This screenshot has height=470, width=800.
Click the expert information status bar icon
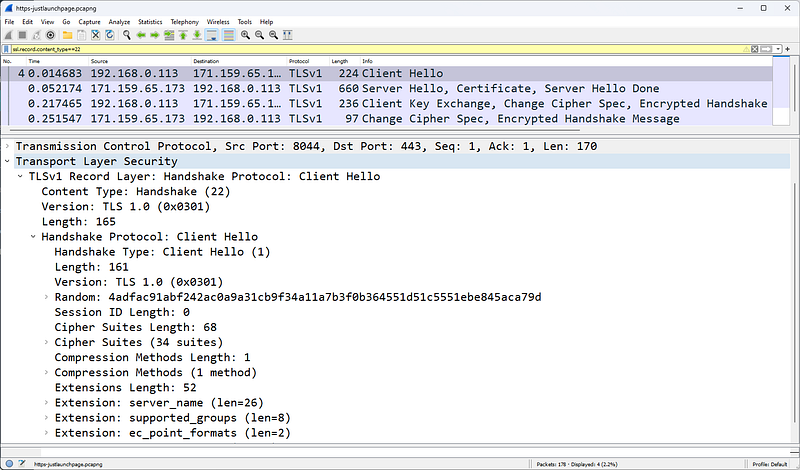pos(9,464)
